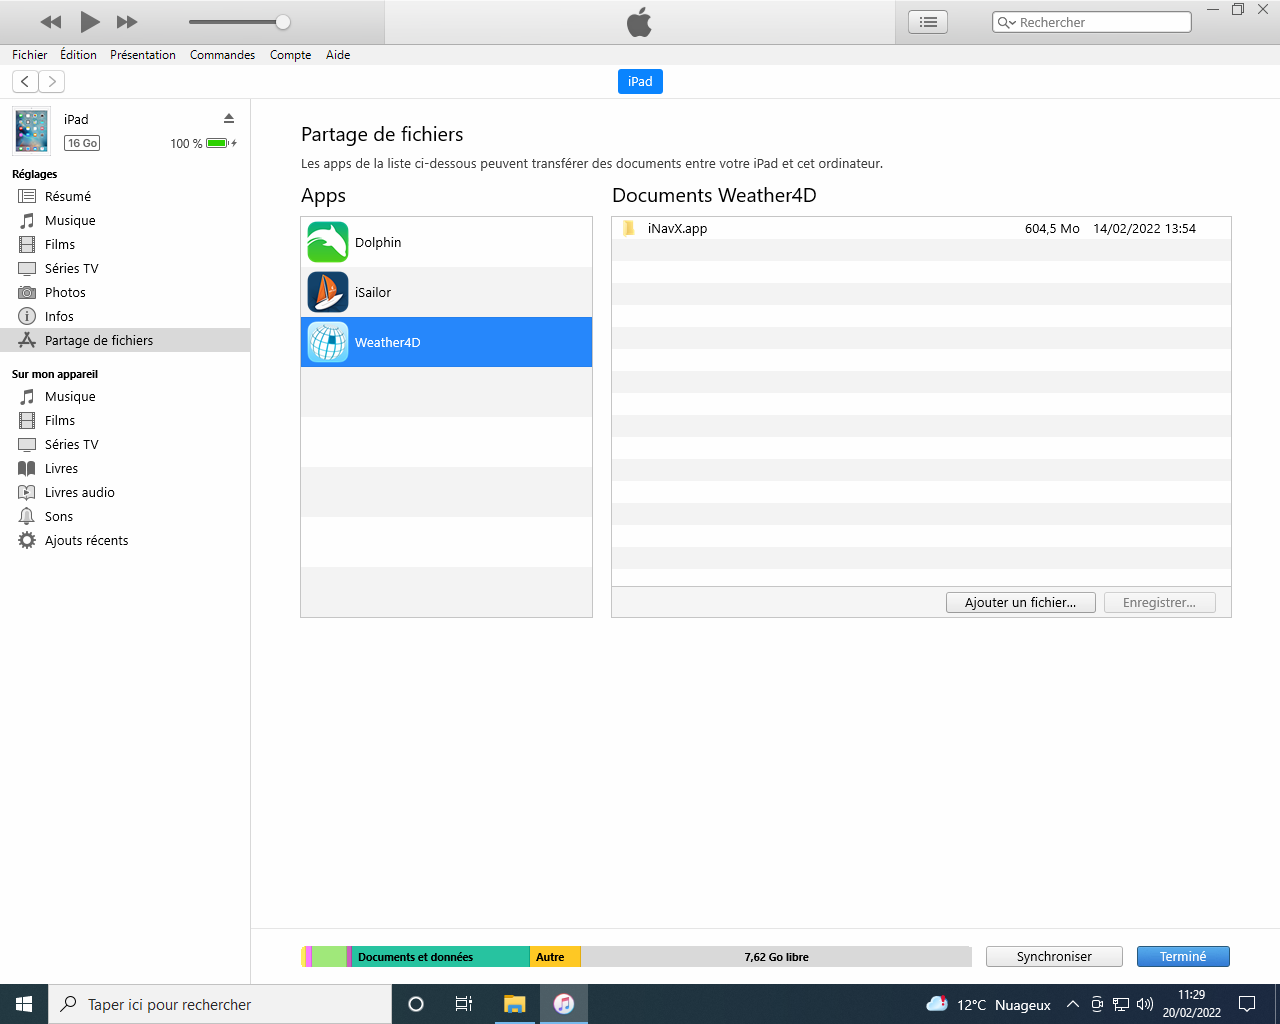The height and width of the screenshot is (1024, 1280).
Task: Skip to the previous track
Action: (x=51, y=22)
